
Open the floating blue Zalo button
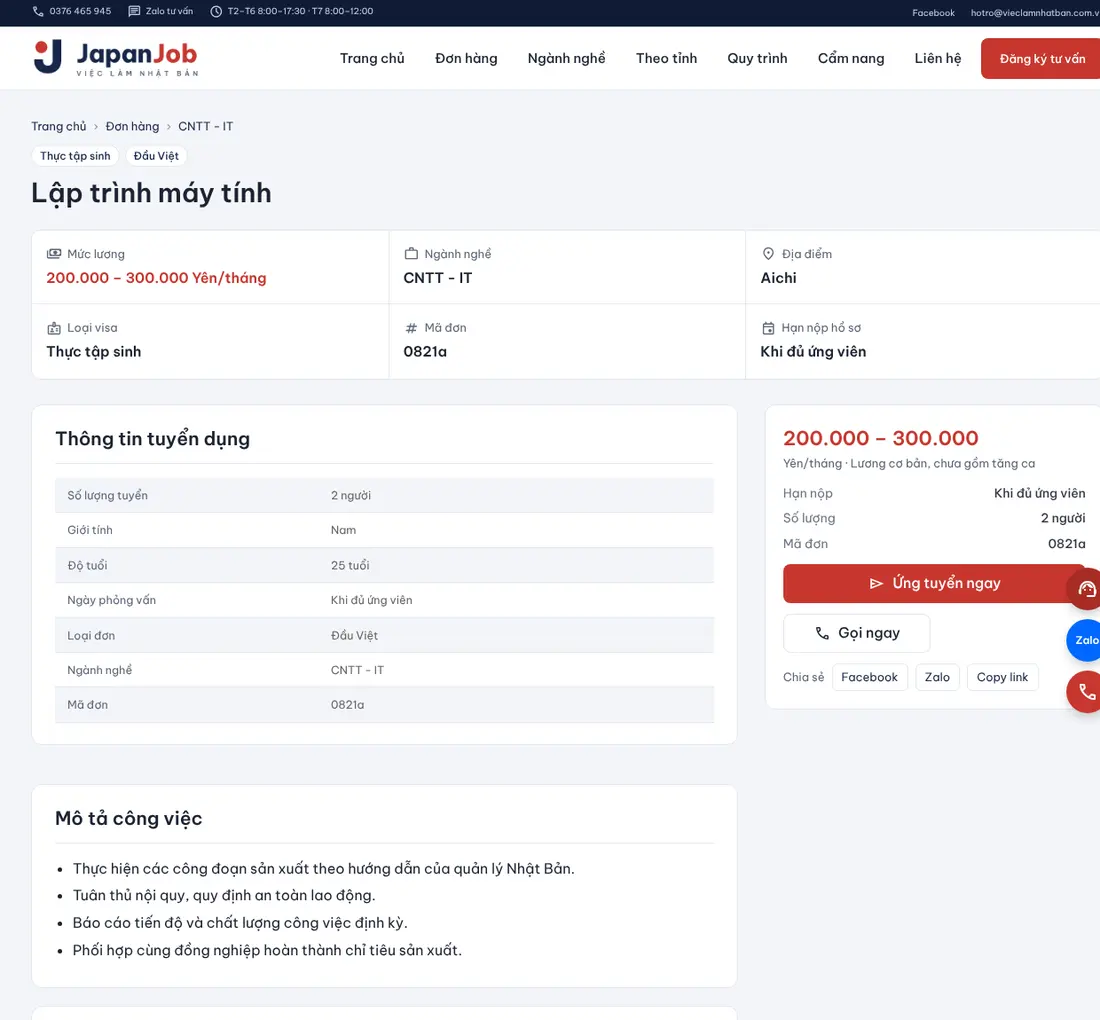[x=1085, y=640]
